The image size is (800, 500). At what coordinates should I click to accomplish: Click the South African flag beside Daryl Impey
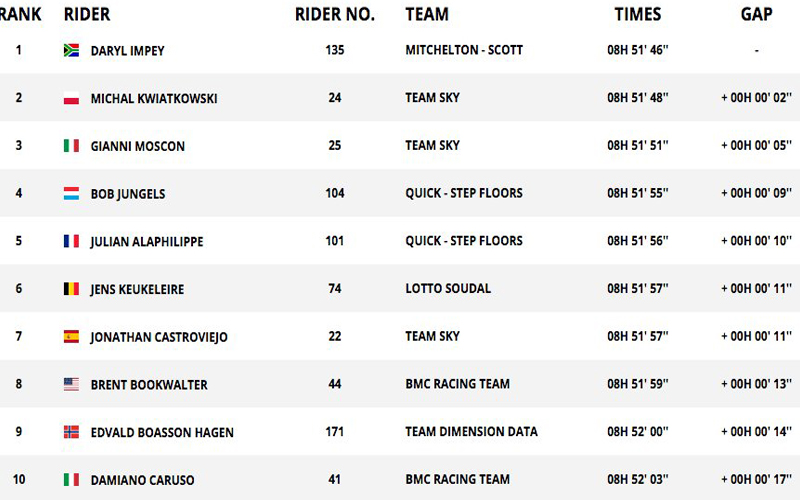click(x=71, y=50)
